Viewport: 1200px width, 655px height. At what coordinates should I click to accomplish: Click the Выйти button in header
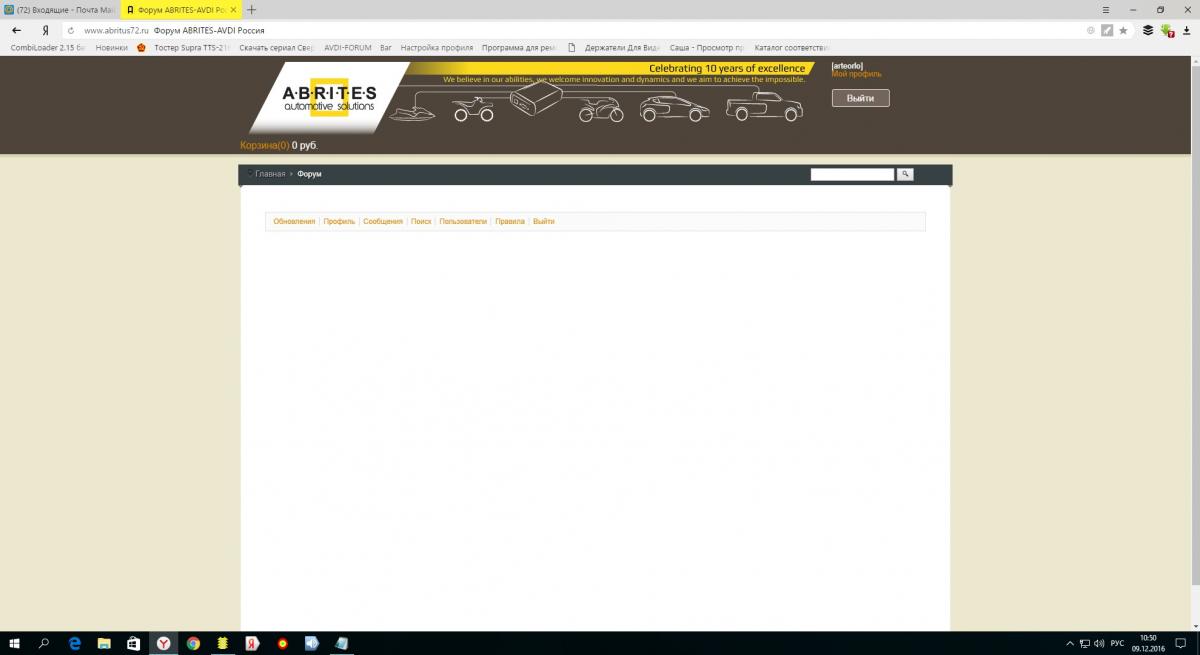tap(861, 98)
